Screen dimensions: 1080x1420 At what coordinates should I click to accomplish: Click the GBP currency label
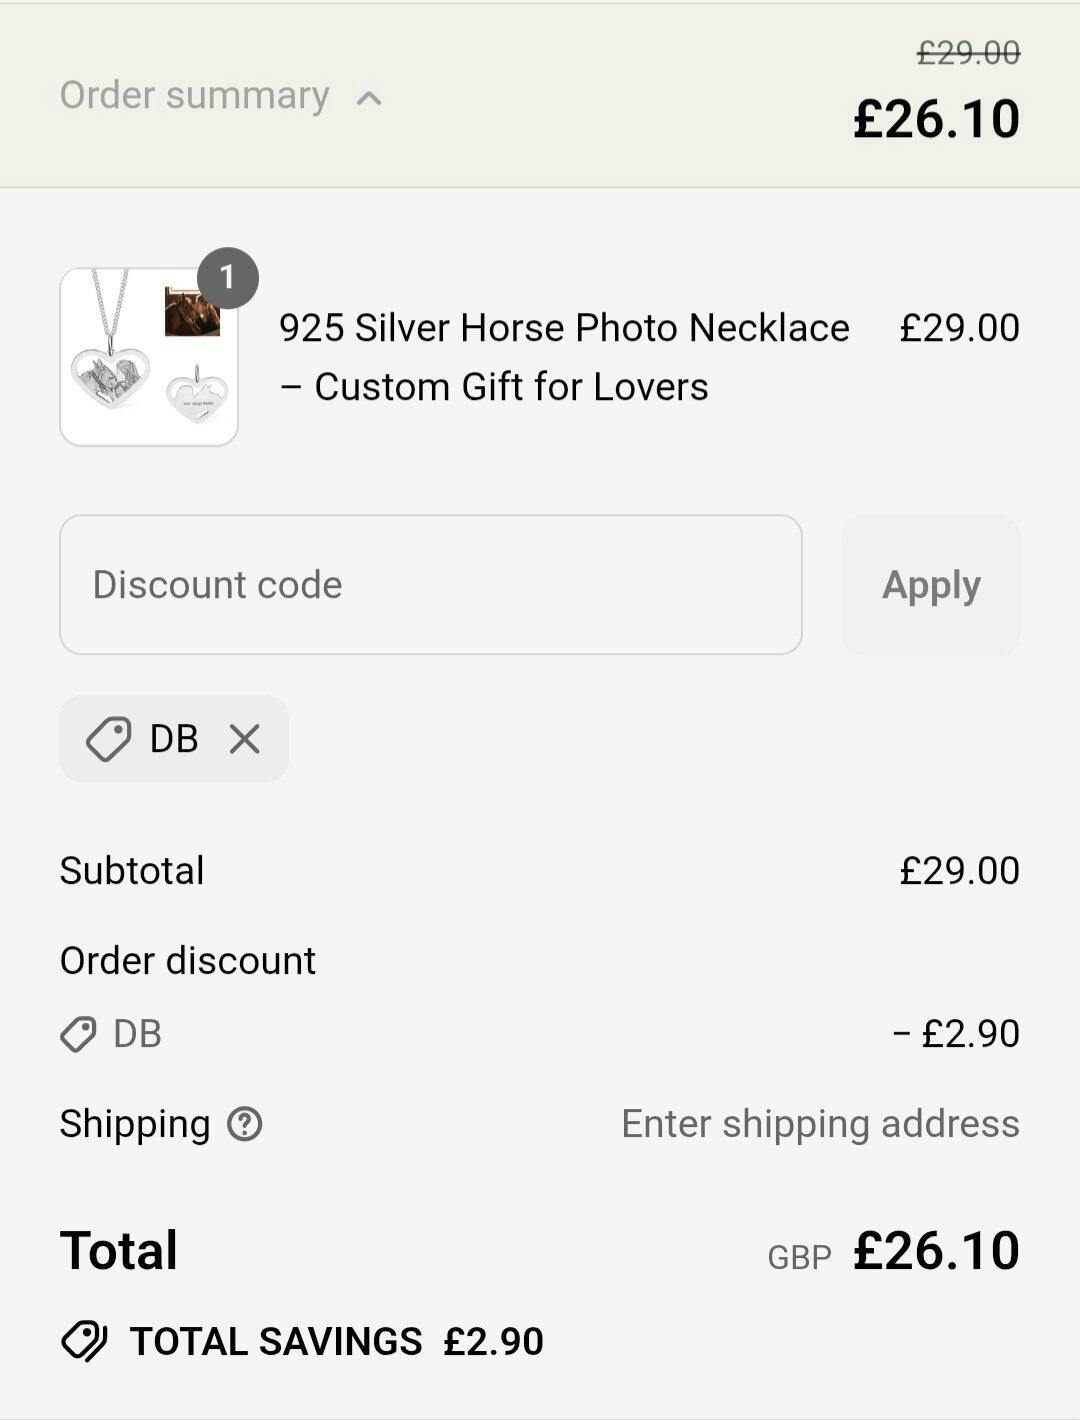point(799,1257)
